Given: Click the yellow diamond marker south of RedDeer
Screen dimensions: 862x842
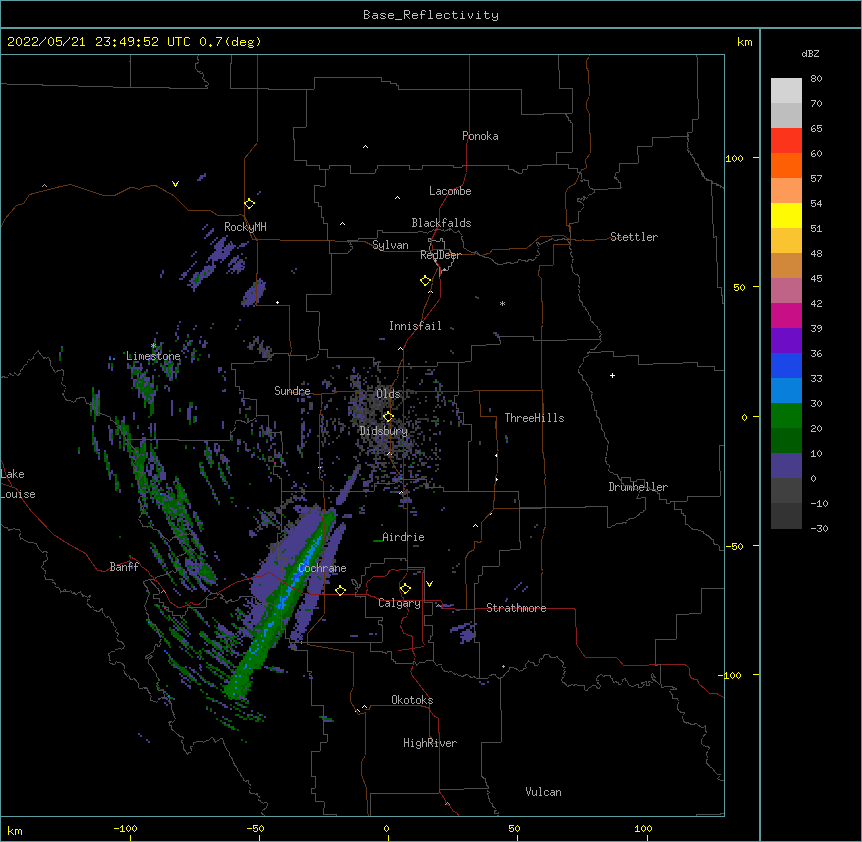Looking at the screenshot, I should 426,281.
